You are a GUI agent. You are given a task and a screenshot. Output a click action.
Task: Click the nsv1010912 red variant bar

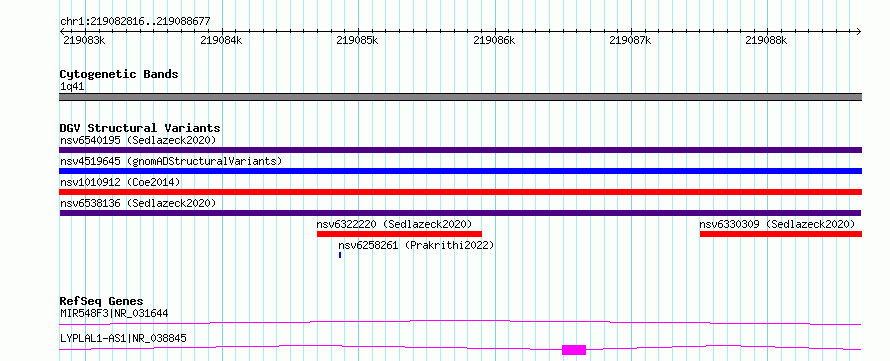point(460,192)
